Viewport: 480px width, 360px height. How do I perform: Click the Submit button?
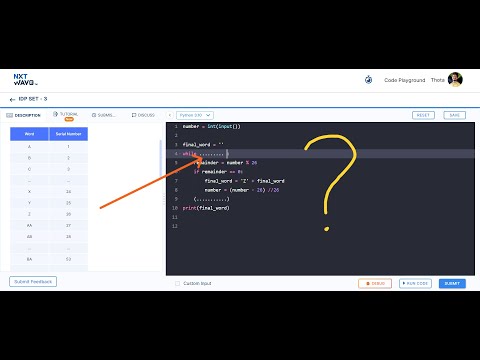point(452,283)
